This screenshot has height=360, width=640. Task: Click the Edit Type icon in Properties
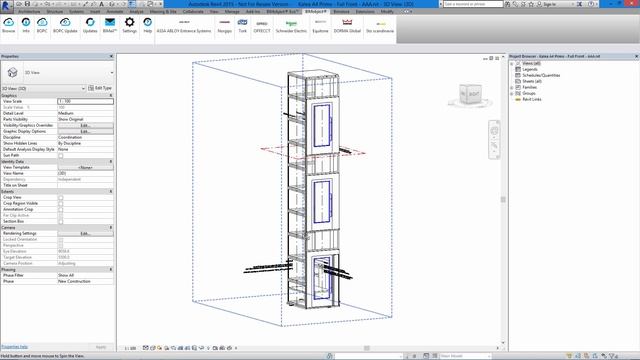pyautogui.click(x=91, y=88)
